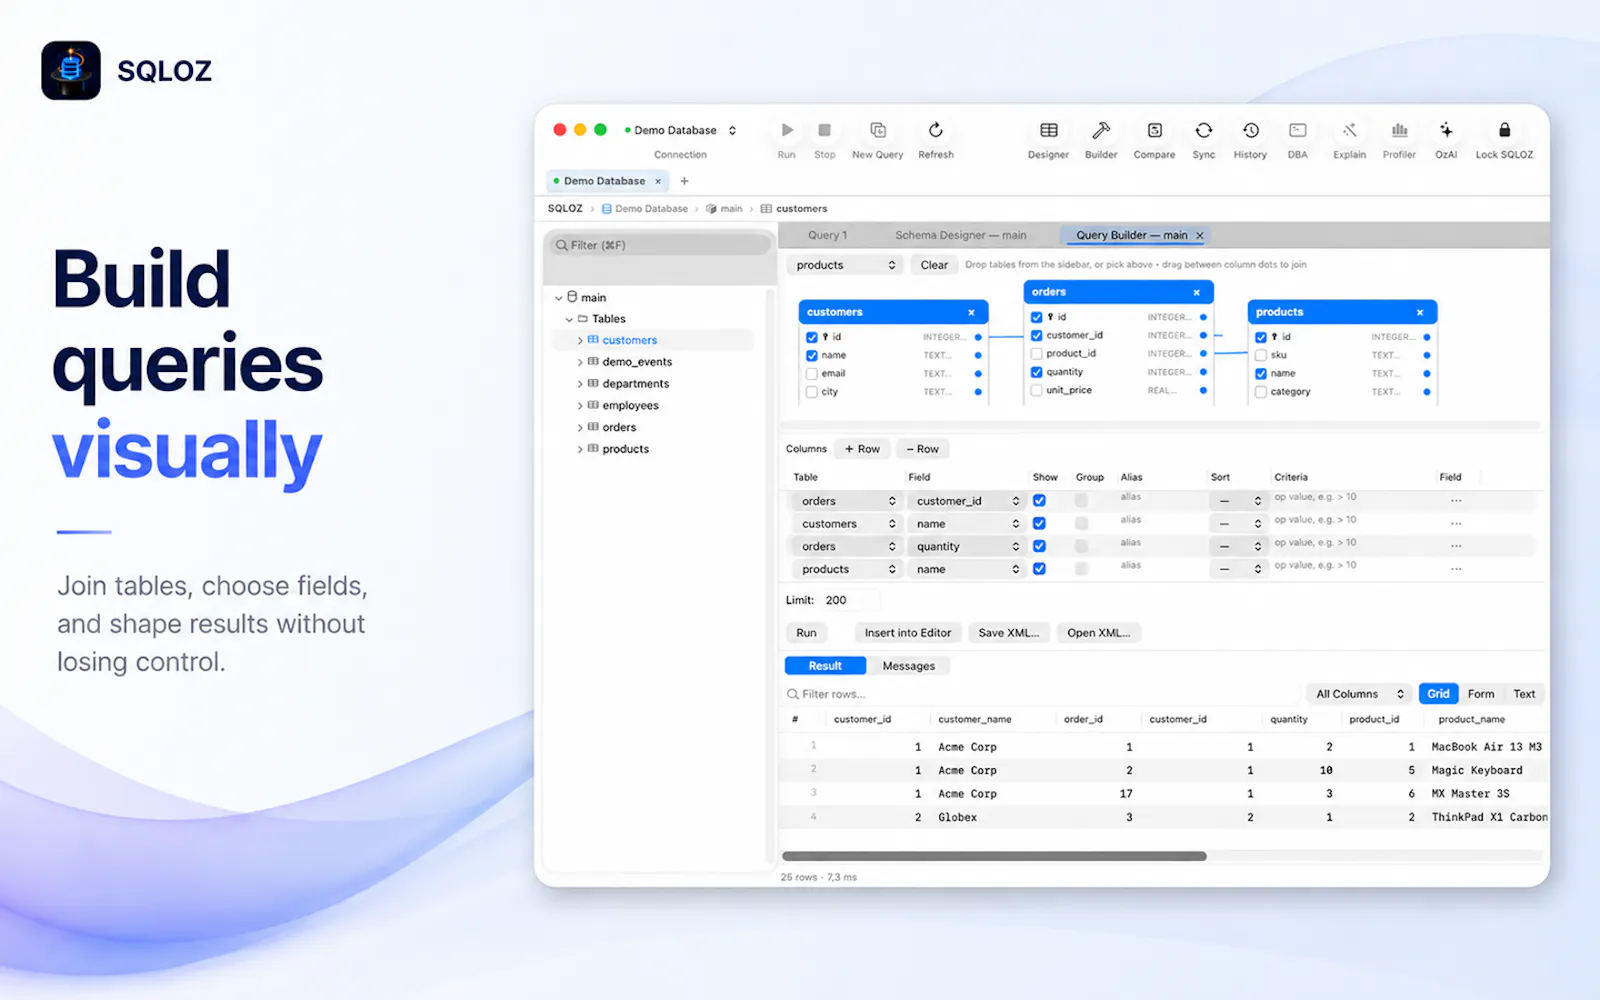Open a New Query from toolbar
Image resolution: width=1600 pixels, height=1000 pixels.
[878, 130]
